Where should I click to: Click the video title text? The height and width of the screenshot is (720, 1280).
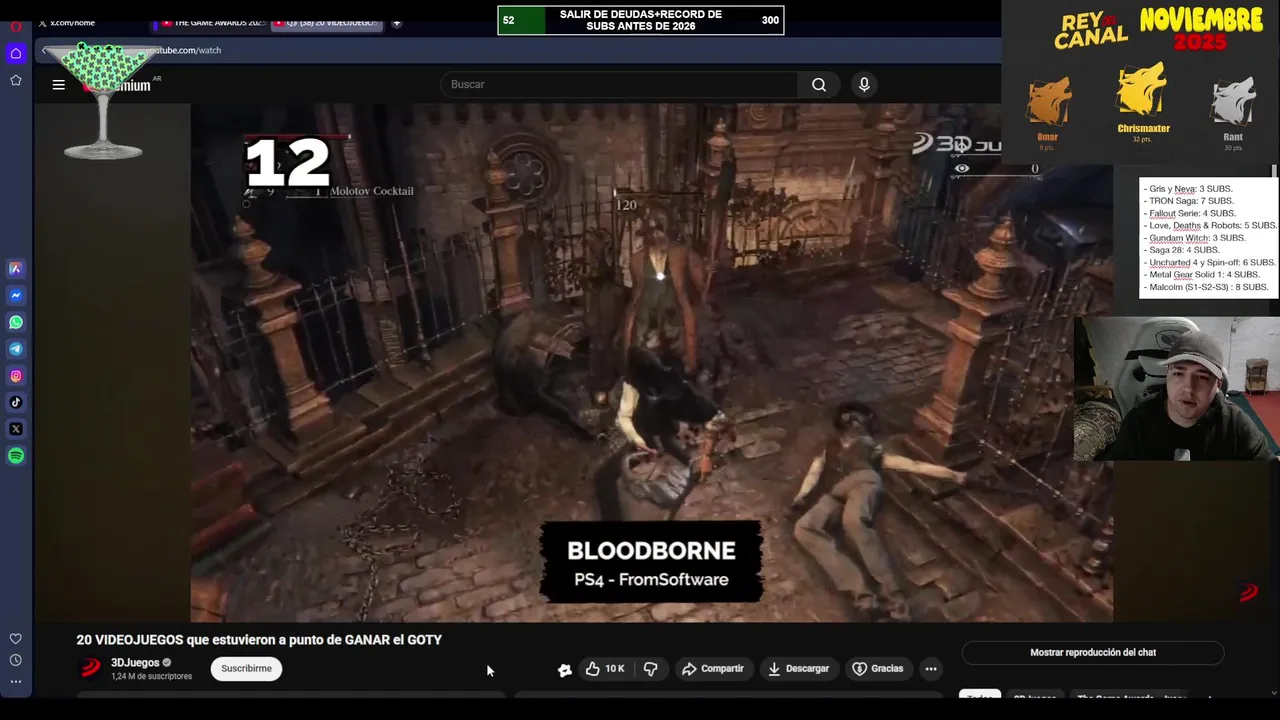pos(259,640)
